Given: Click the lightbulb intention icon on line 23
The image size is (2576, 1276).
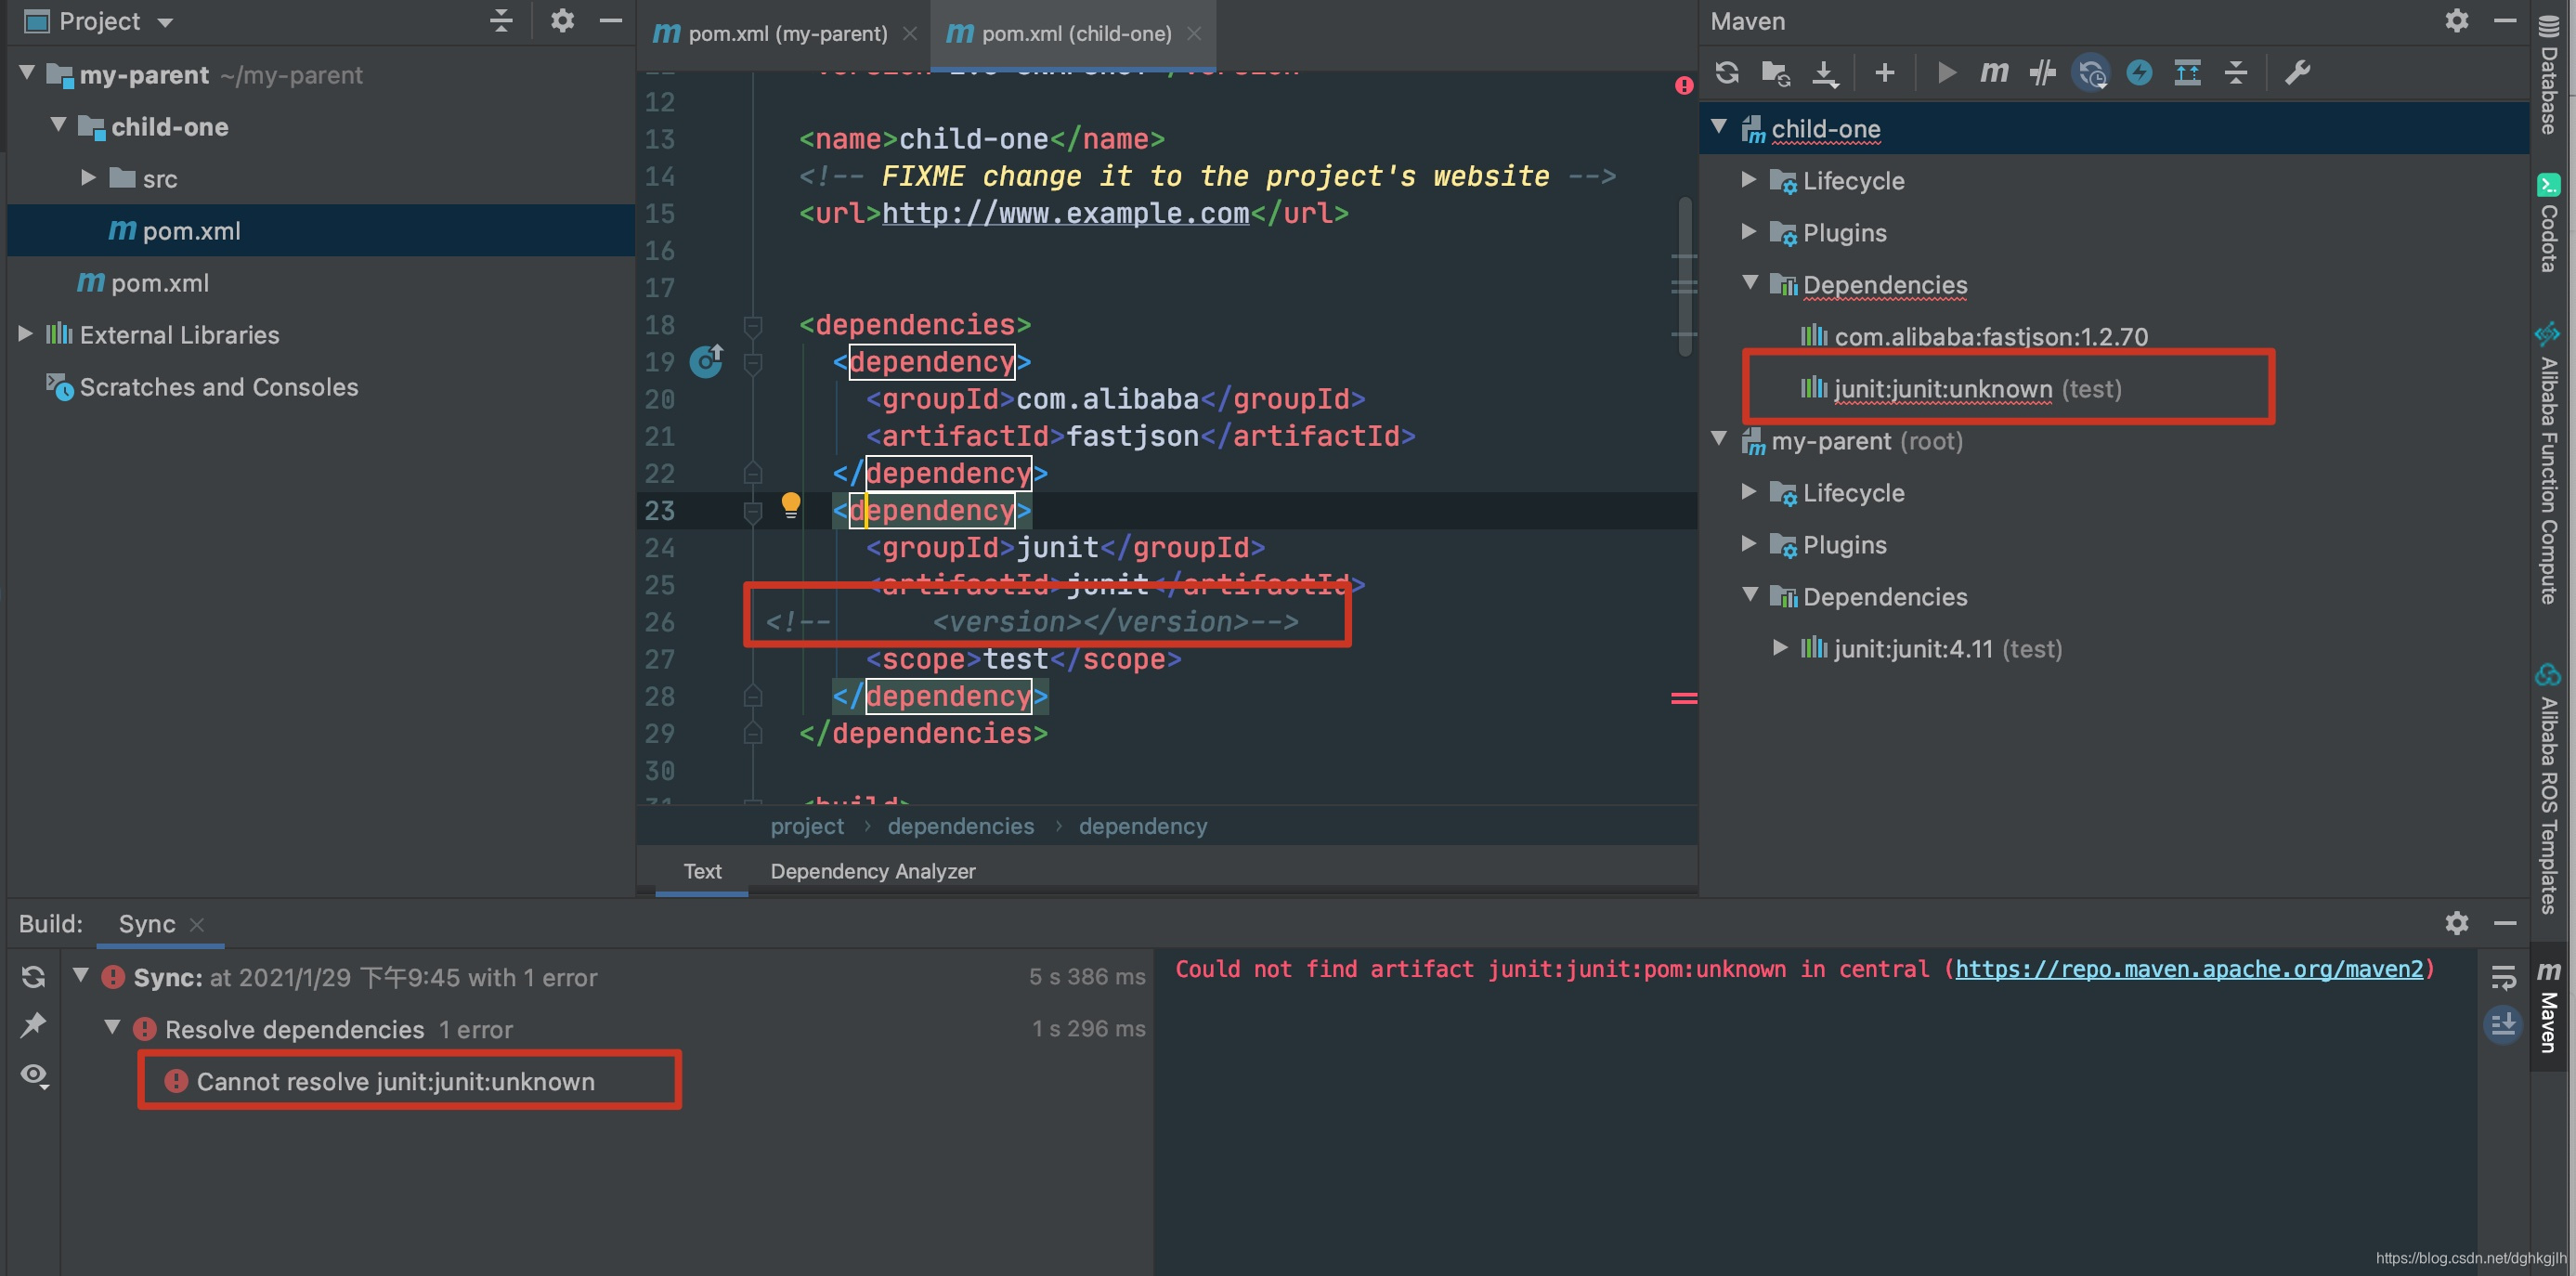Looking at the screenshot, I should 790,504.
